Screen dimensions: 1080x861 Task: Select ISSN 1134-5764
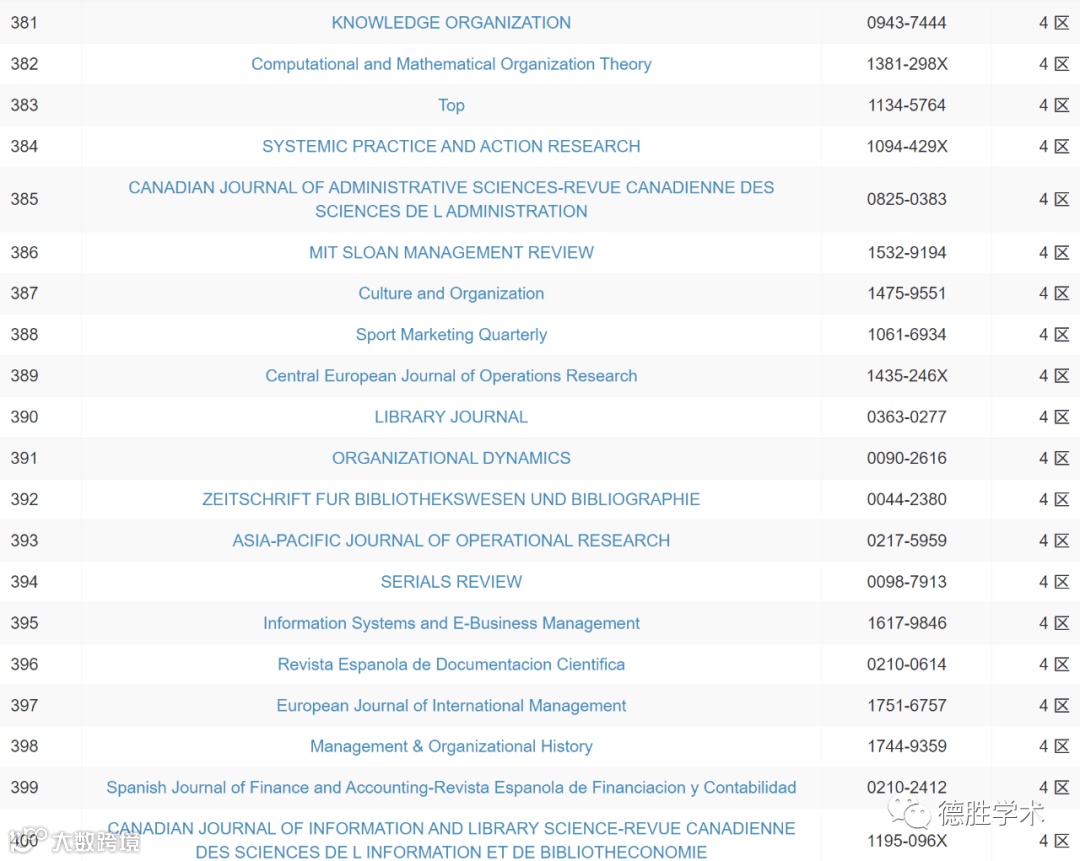pos(906,105)
